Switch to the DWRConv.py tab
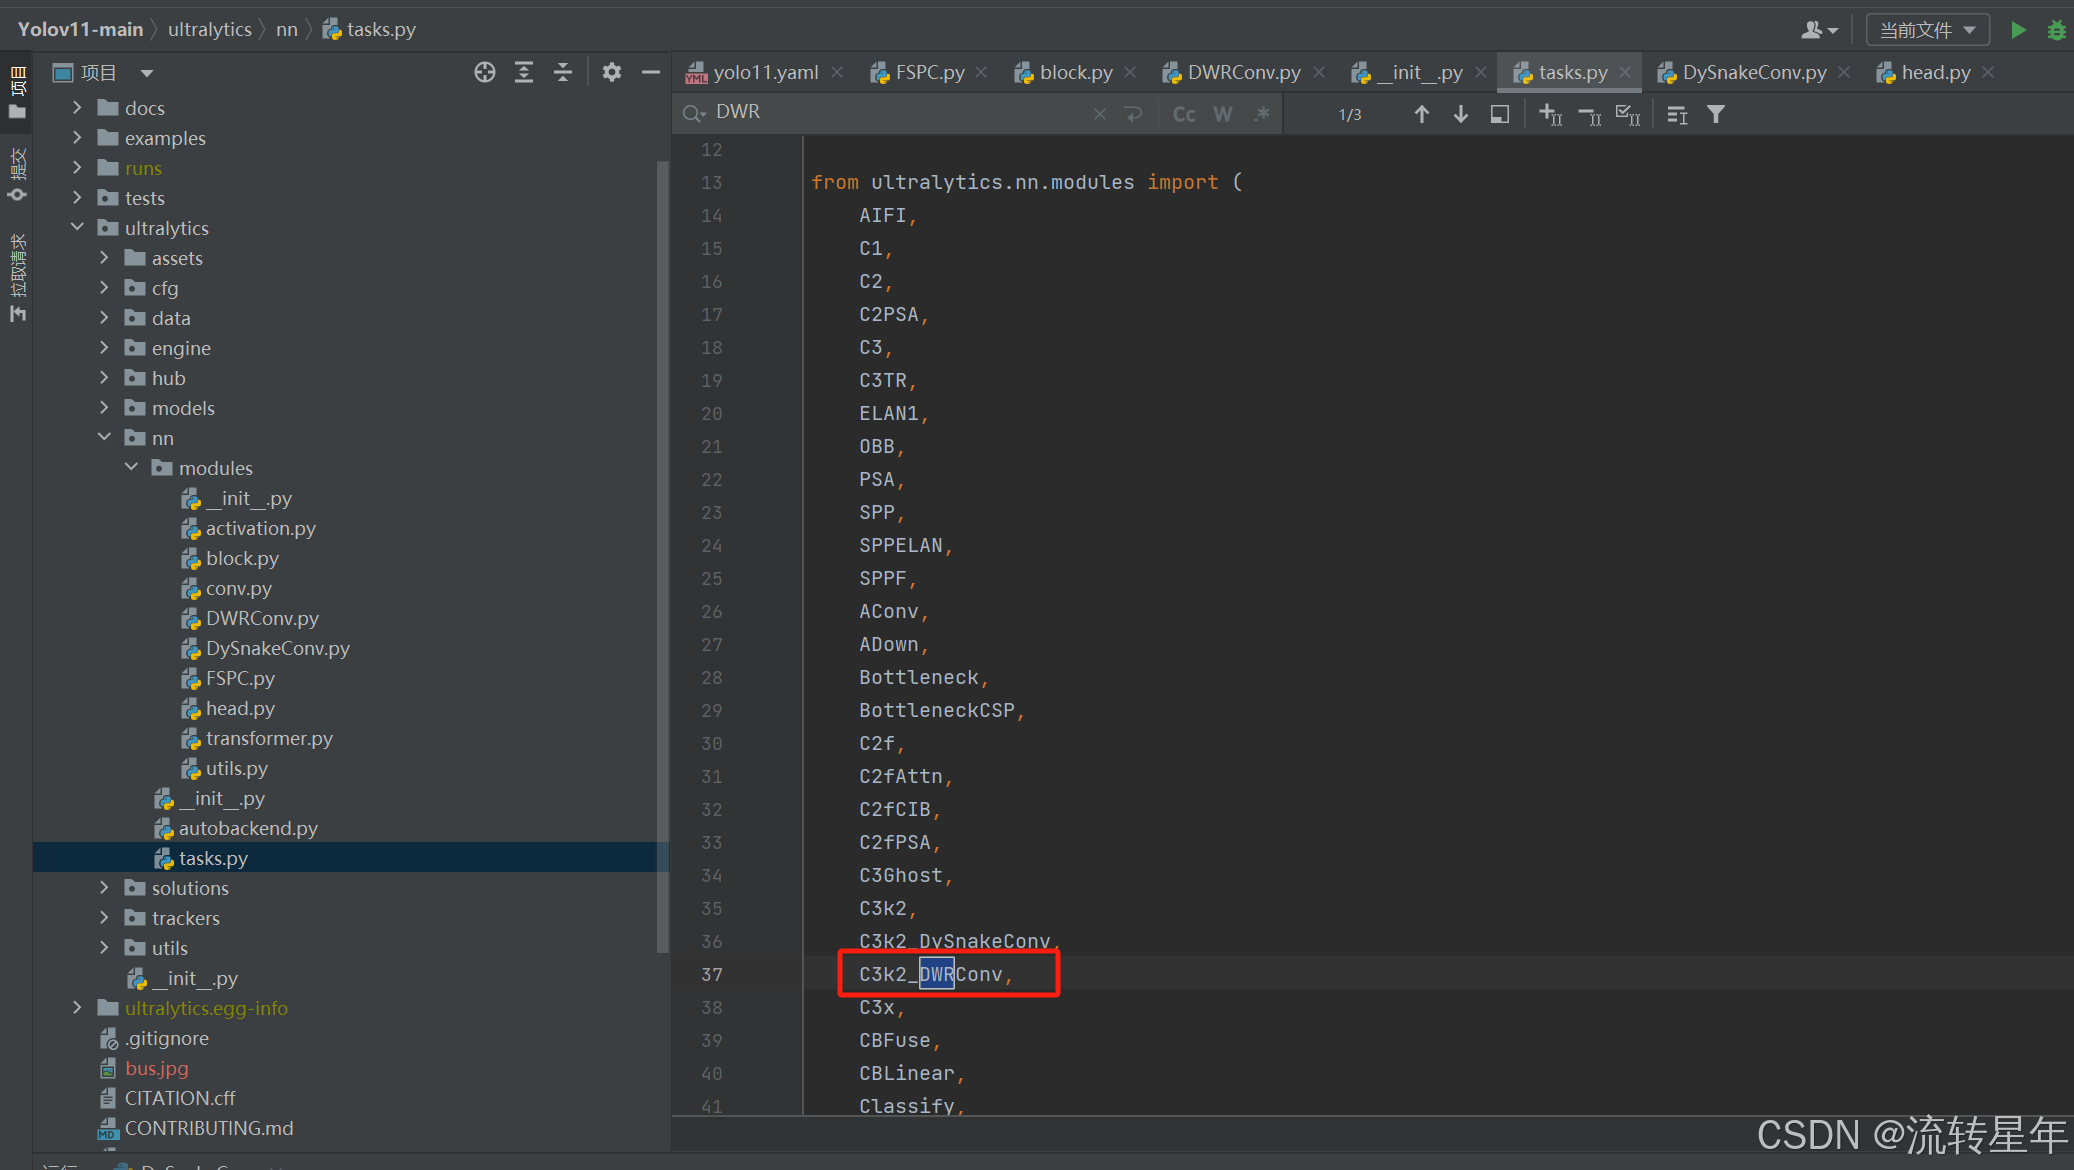This screenshot has height=1170, width=2074. 1243,72
